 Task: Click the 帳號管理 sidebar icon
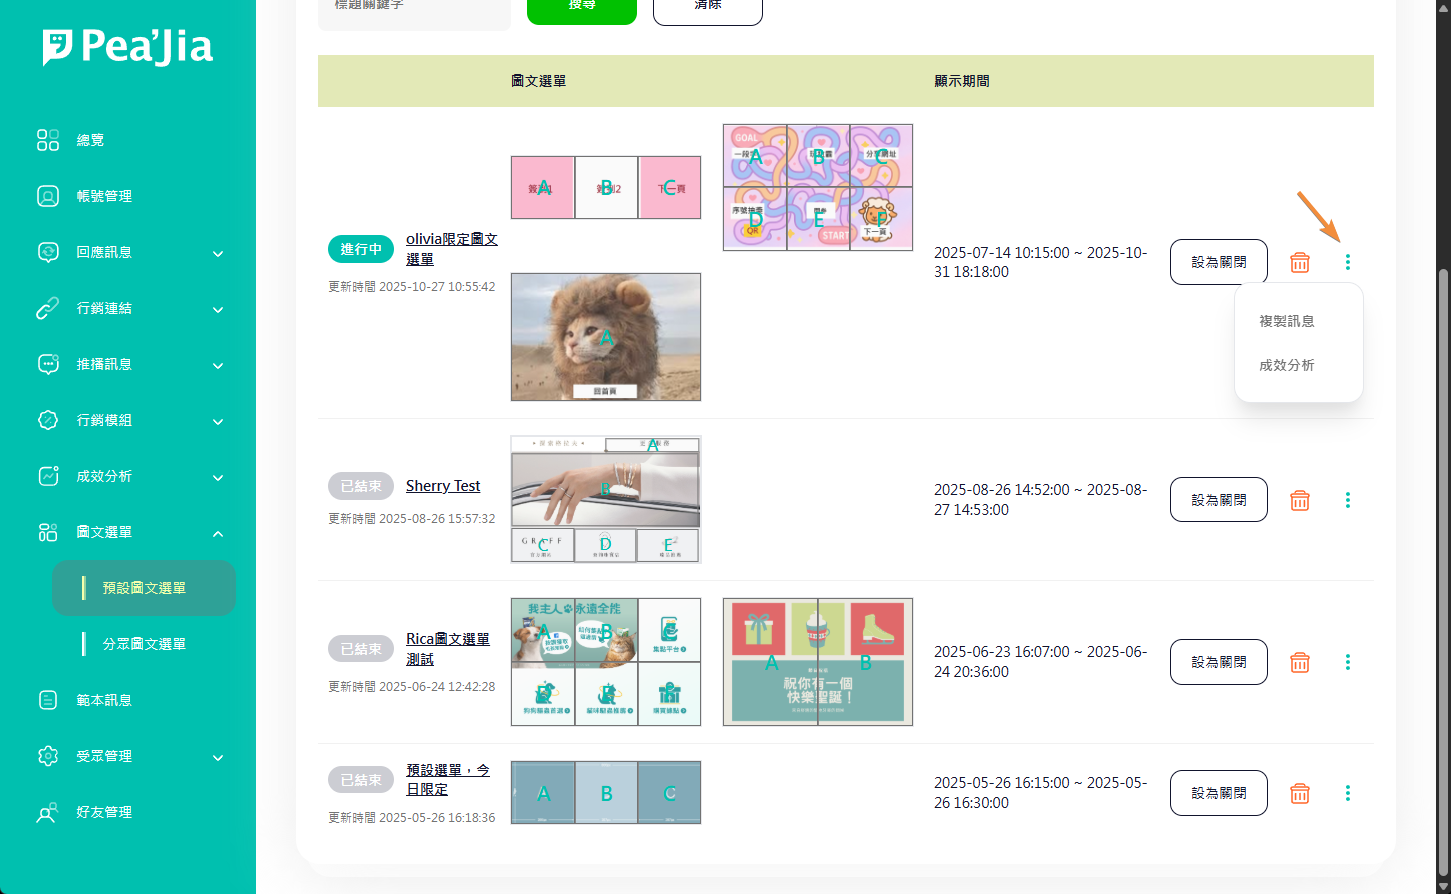[48, 196]
